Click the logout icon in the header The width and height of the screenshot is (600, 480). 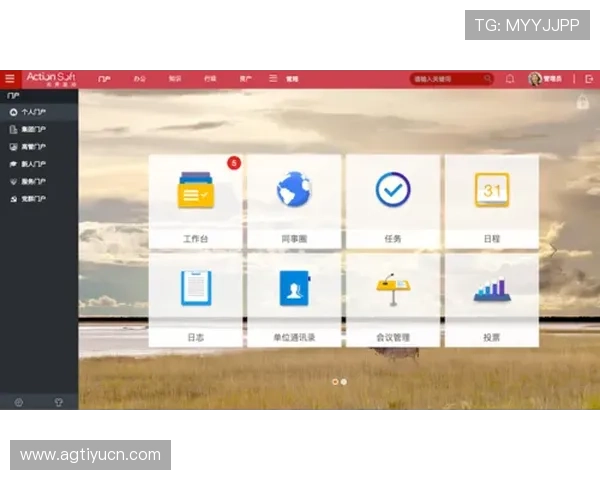(x=589, y=79)
